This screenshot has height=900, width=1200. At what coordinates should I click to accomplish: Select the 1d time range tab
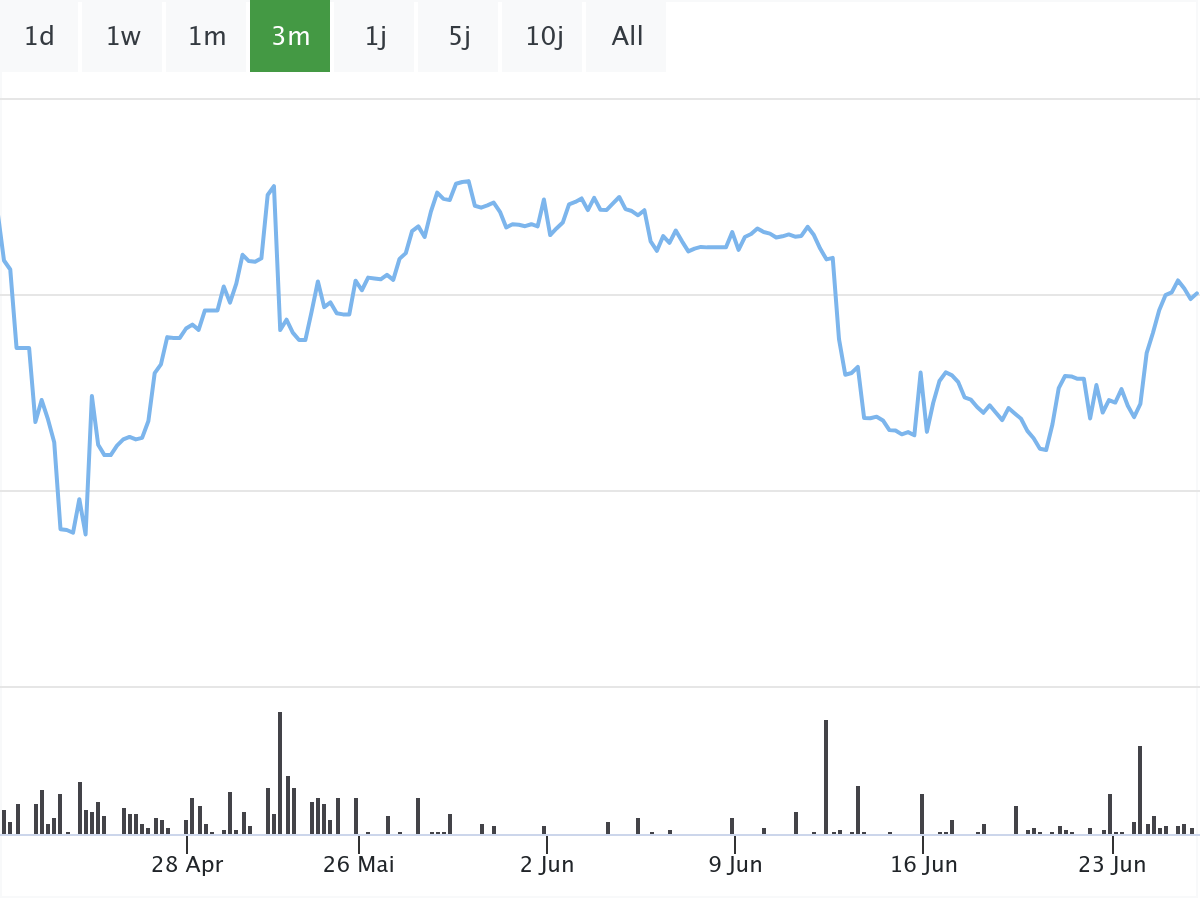point(39,37)
